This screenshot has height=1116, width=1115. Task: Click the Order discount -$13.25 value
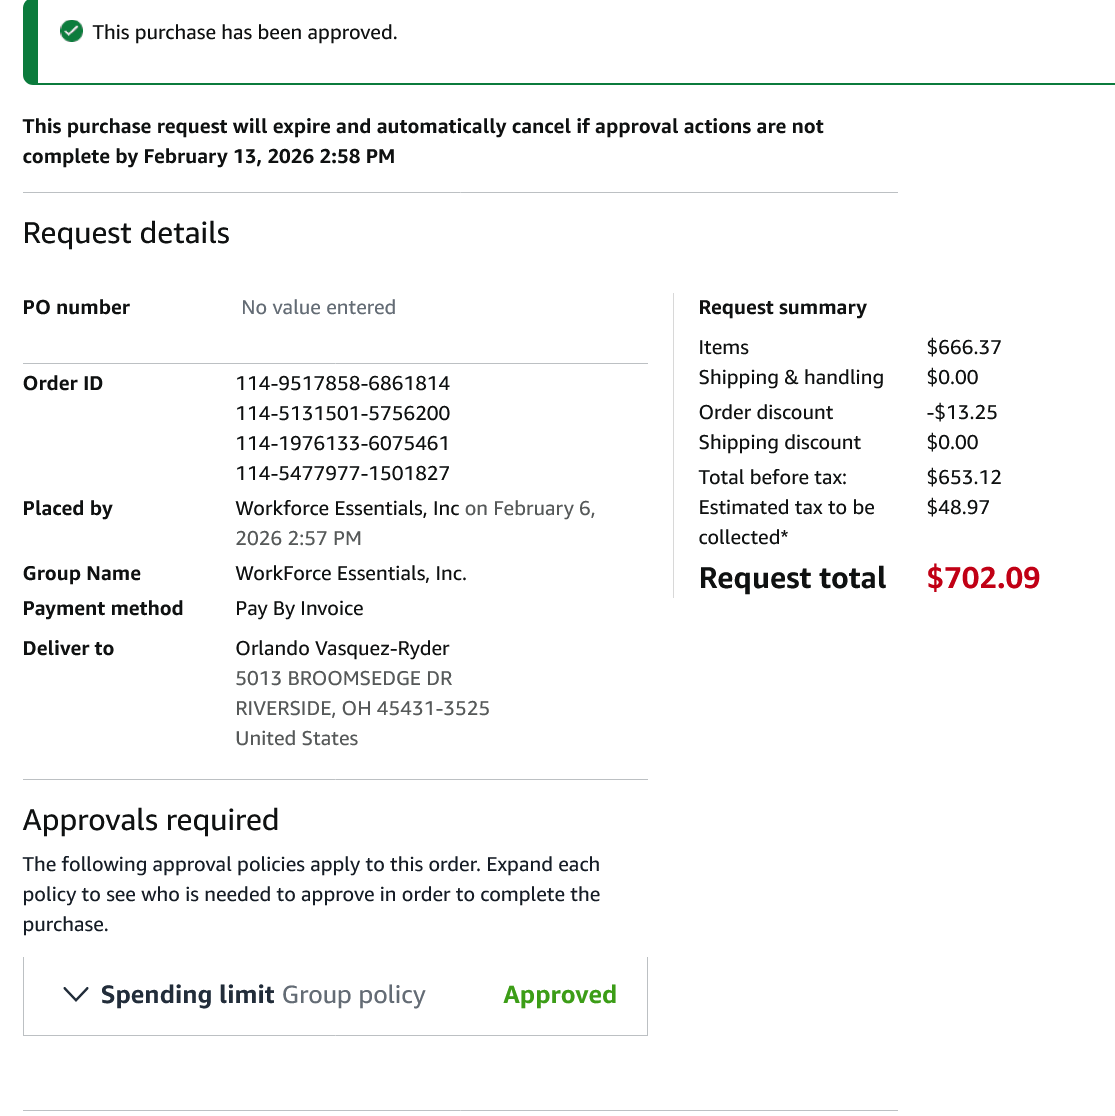pyautogui.click(x=961, y=412)
